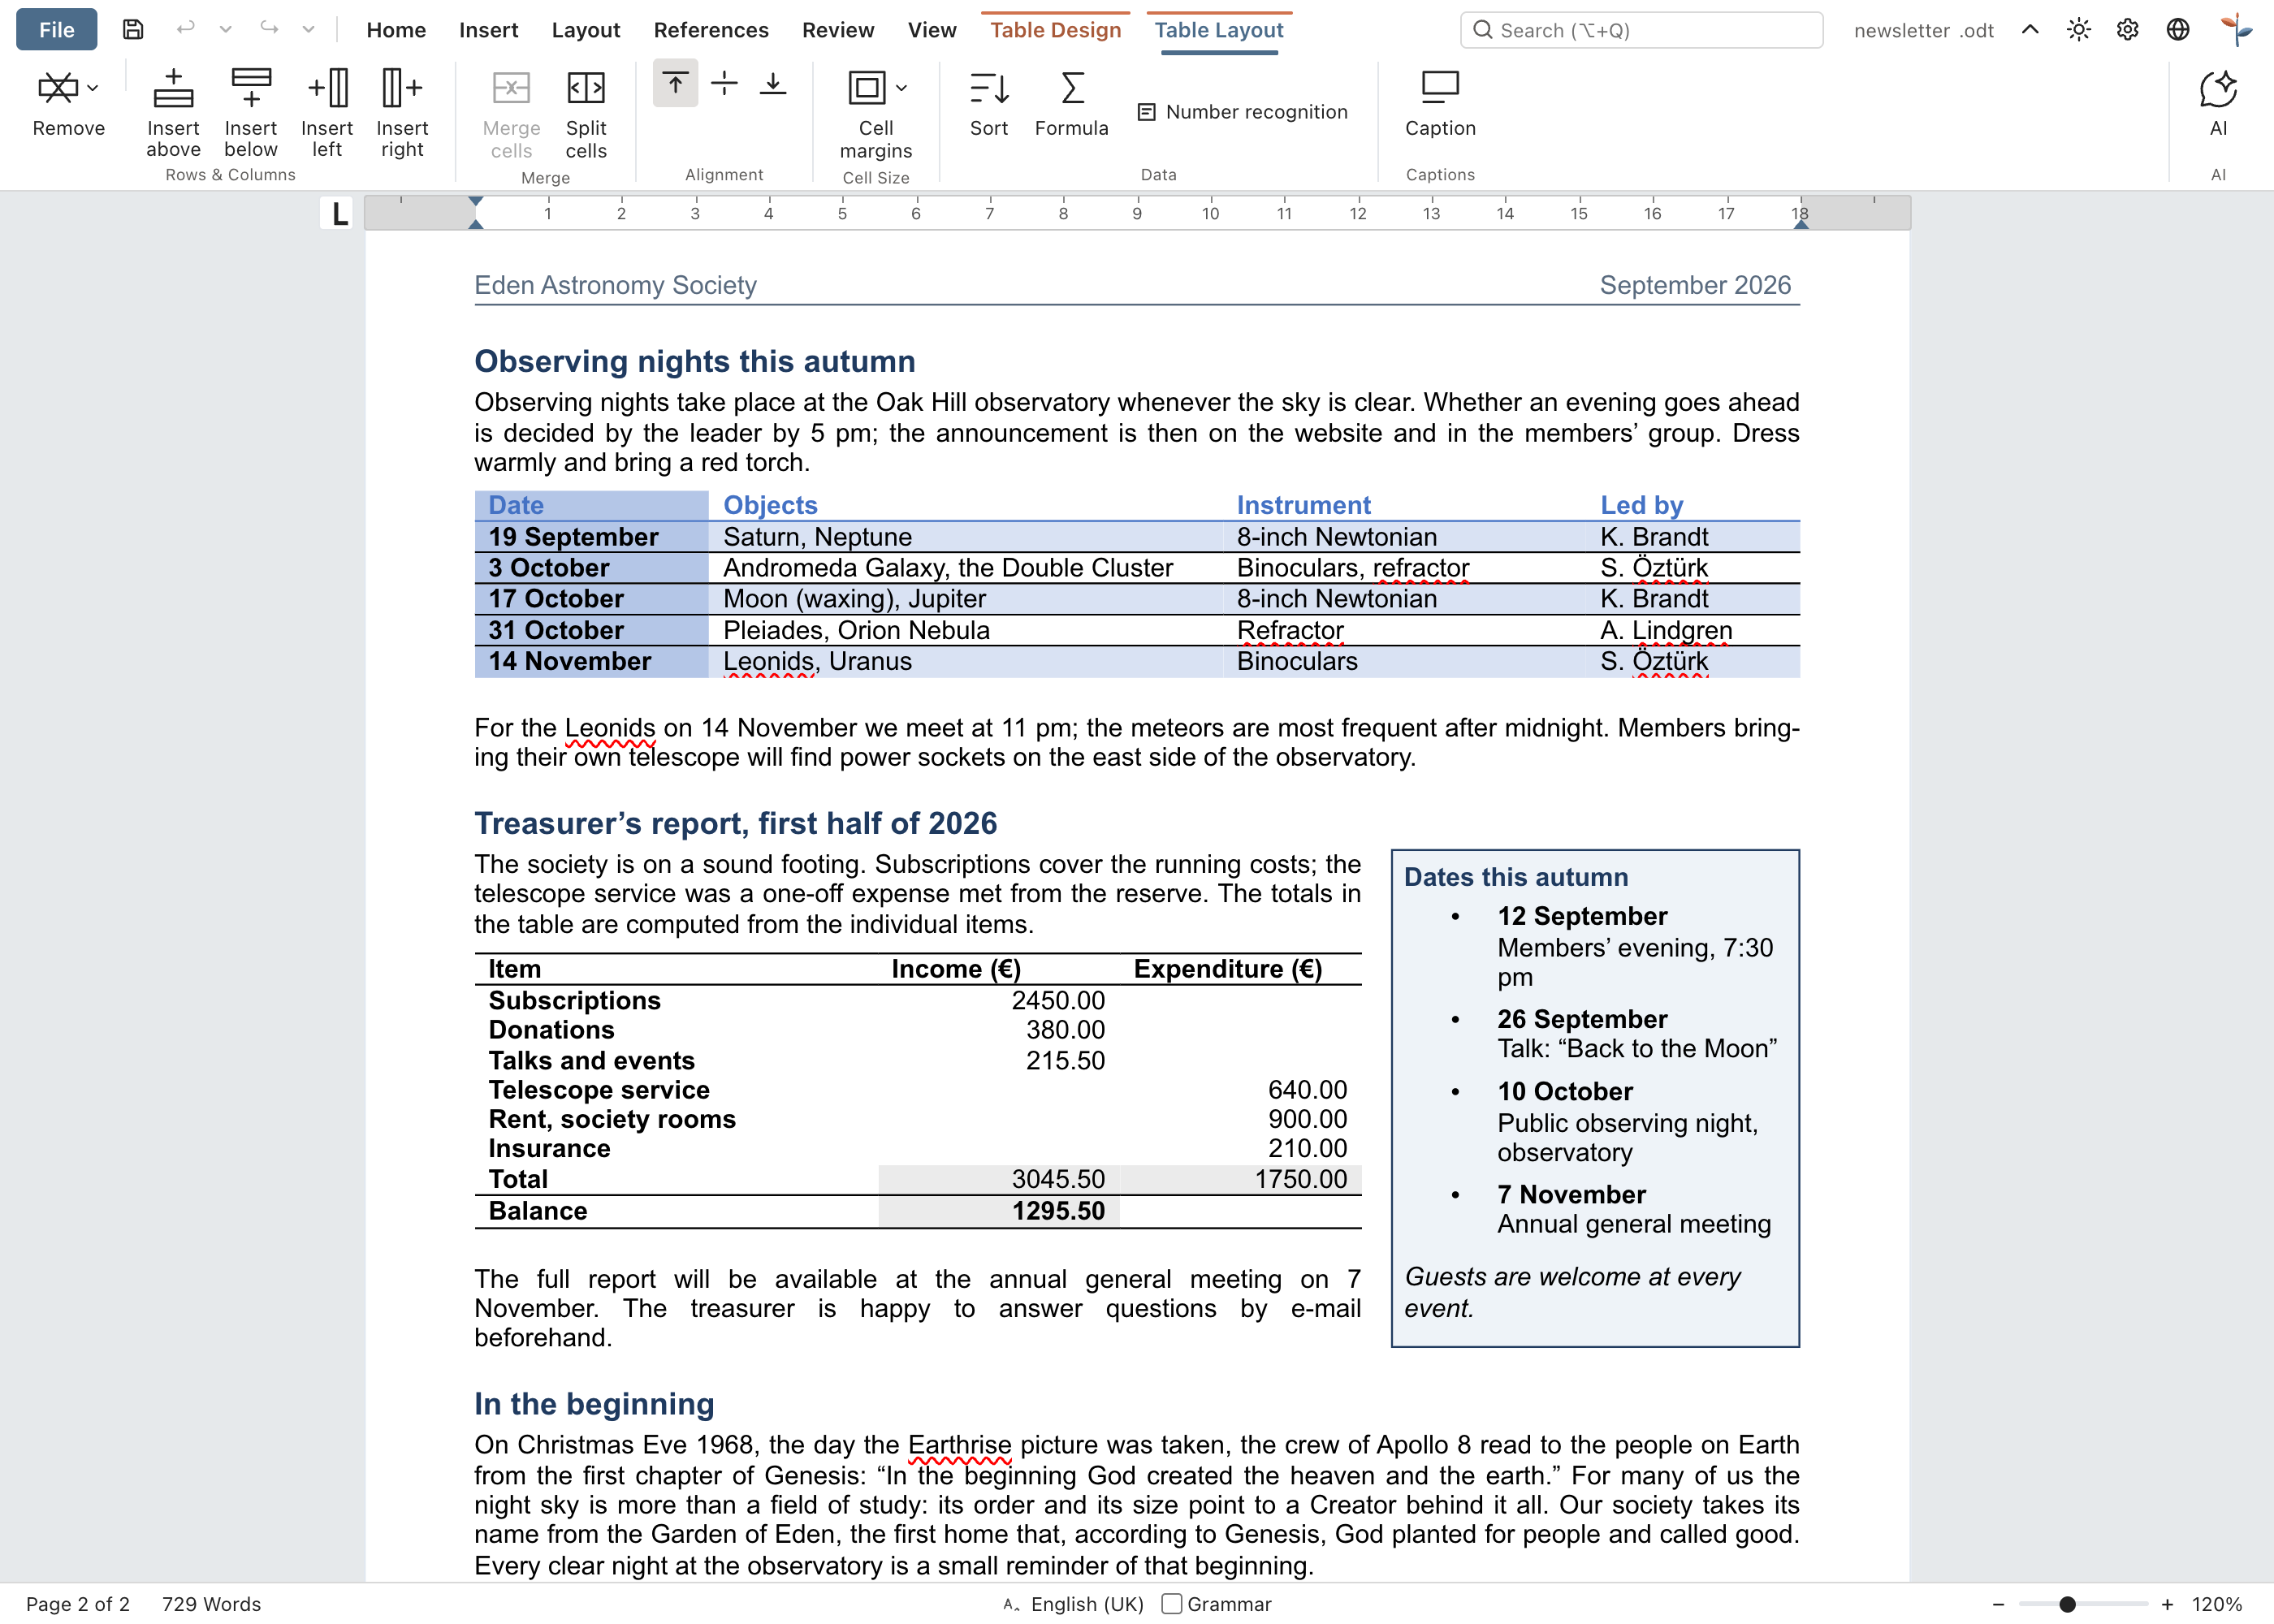Align cell content to middle

pos(724,84)
